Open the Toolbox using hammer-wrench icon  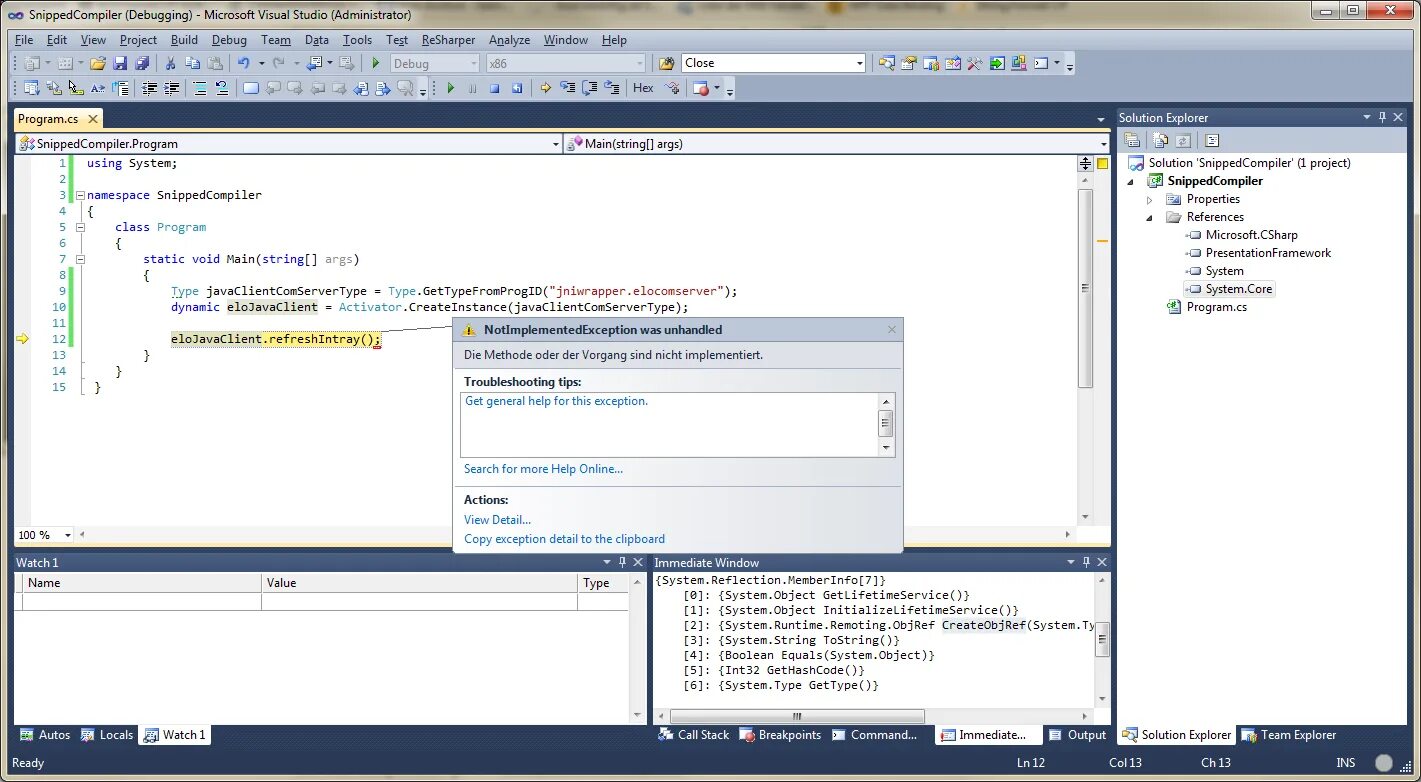tap(974, 63)
